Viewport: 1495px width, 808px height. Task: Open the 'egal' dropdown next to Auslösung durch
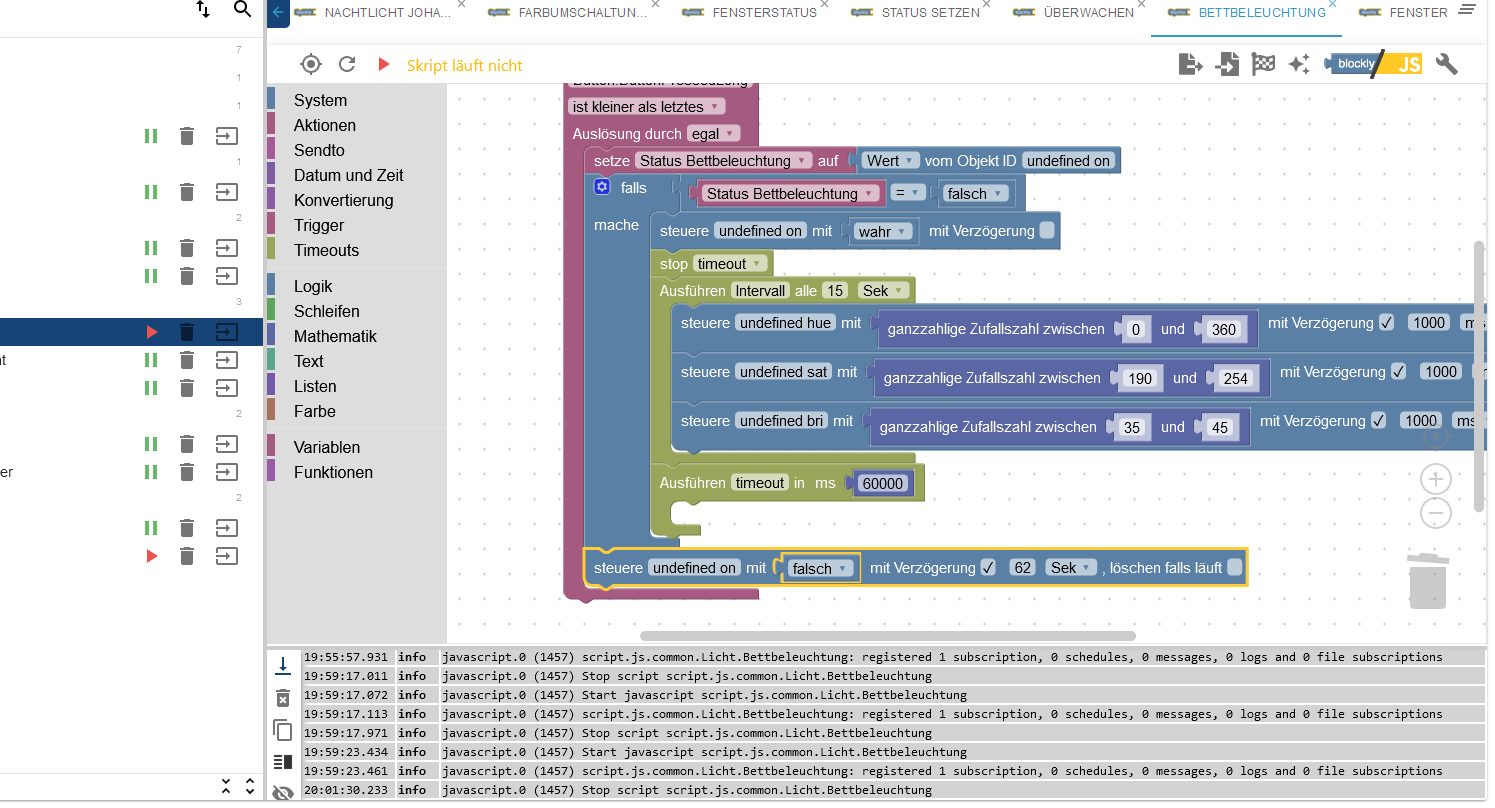point(713,134)
